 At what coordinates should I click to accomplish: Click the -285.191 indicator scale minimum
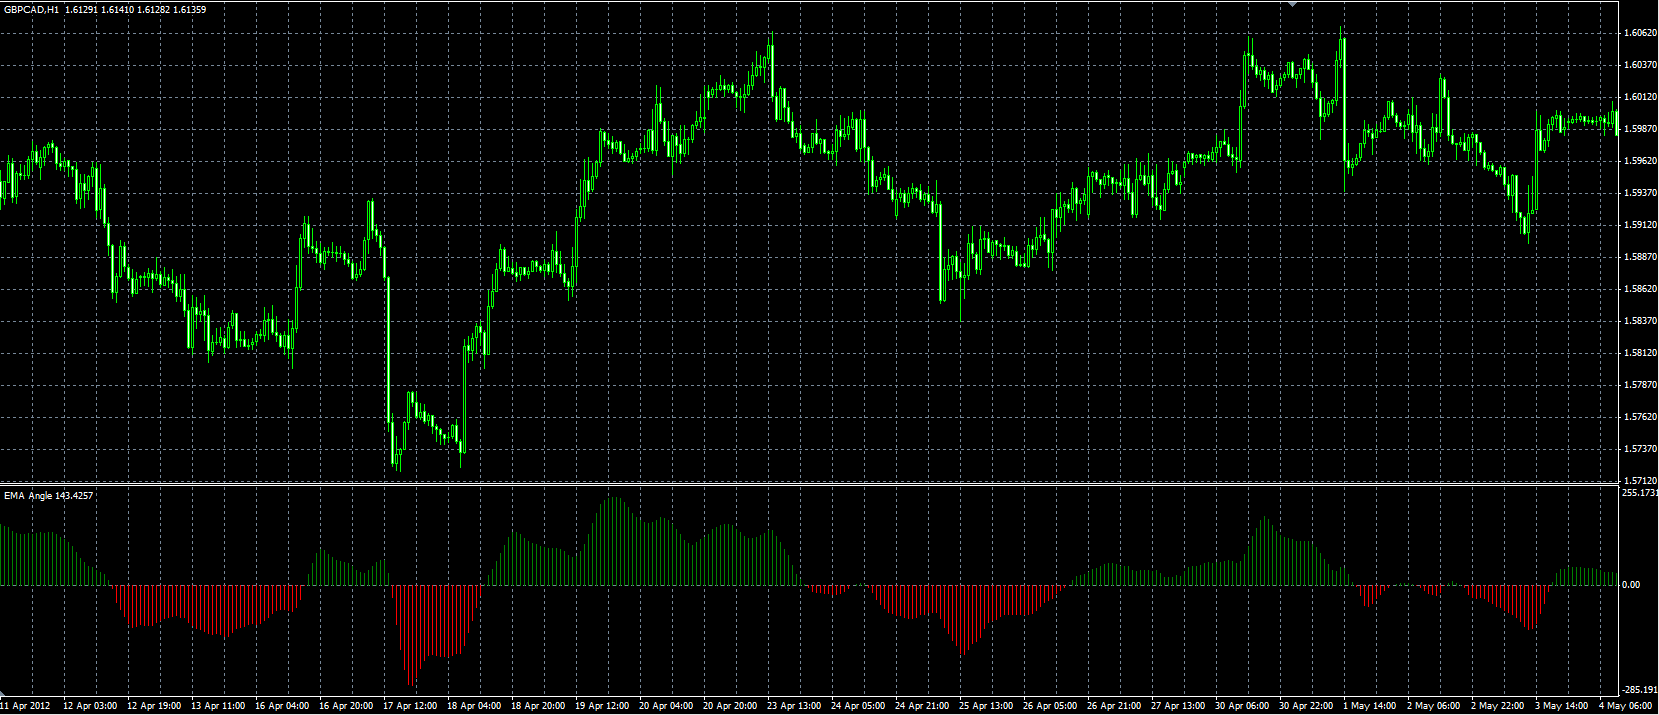coord(1639,690)
